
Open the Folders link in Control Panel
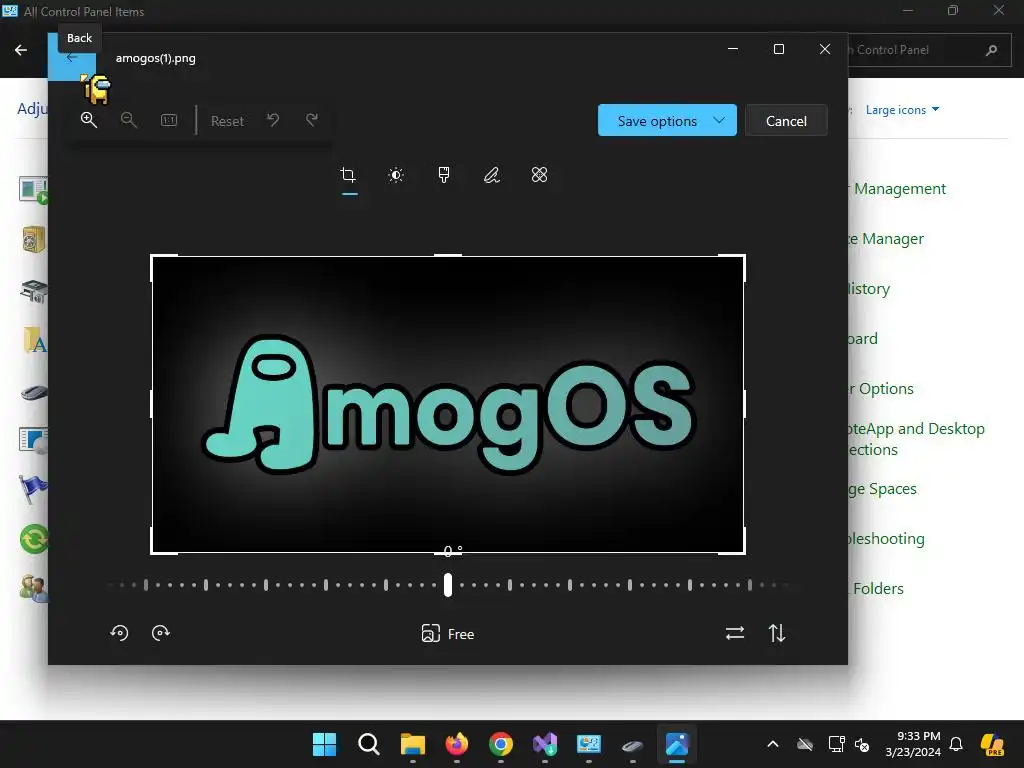coord(878,588)
